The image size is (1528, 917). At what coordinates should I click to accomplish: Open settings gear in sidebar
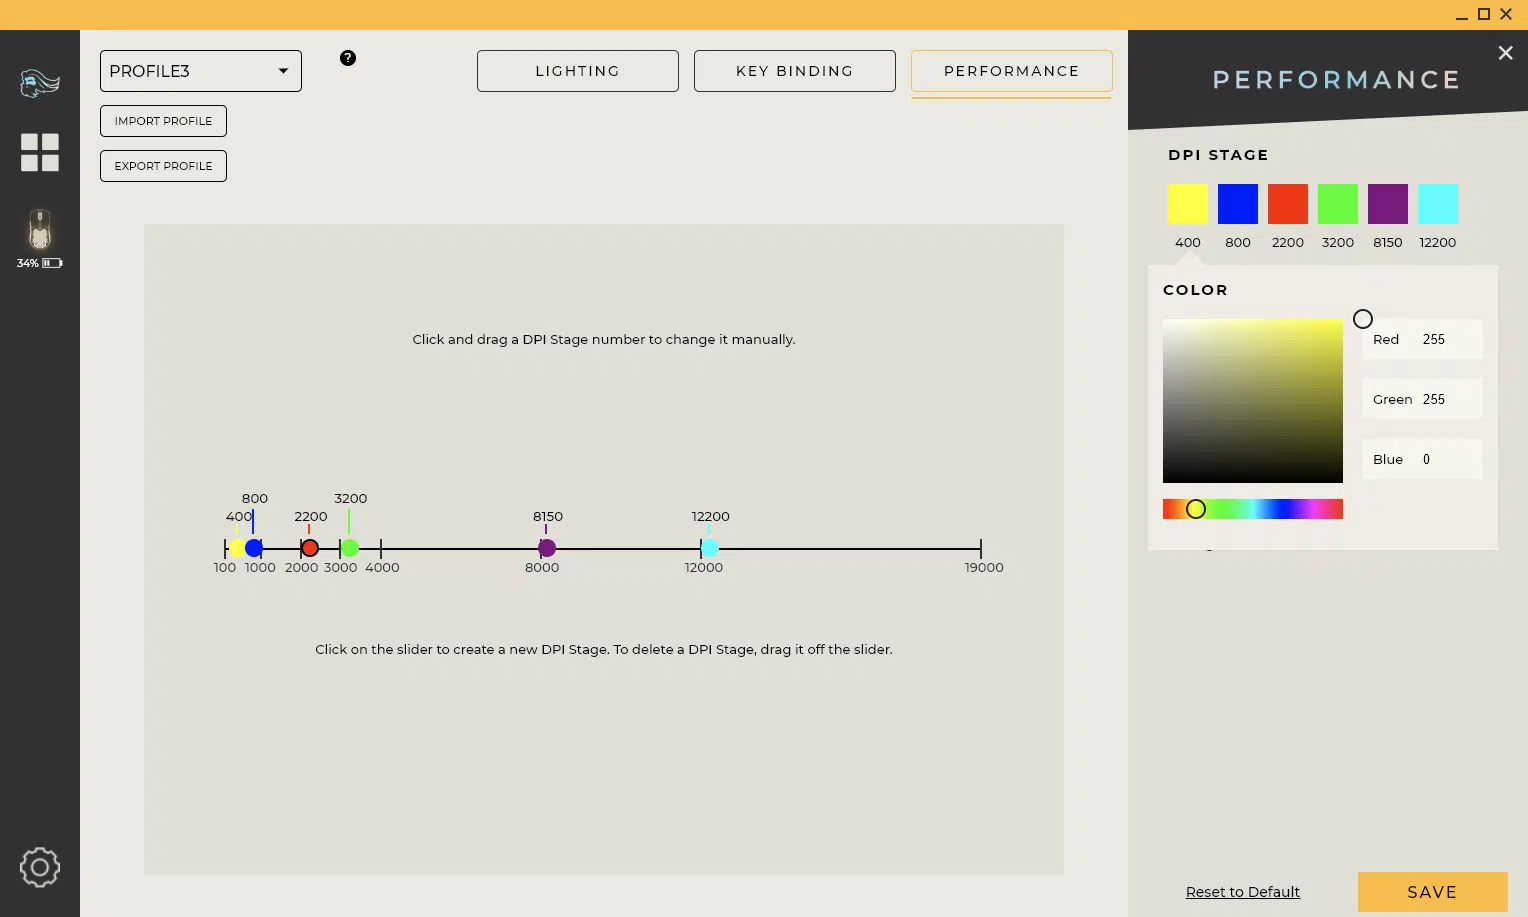click(x=40, y=867)
